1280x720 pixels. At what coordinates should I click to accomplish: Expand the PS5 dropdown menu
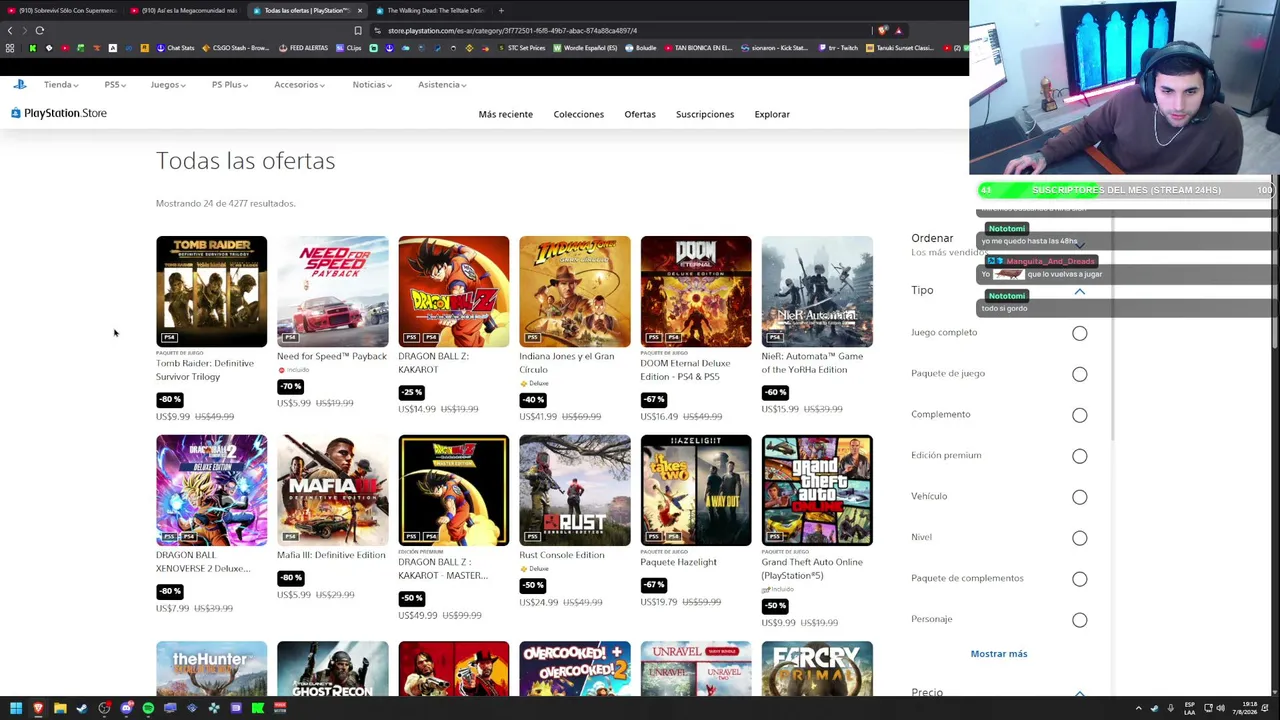[115, 85]
